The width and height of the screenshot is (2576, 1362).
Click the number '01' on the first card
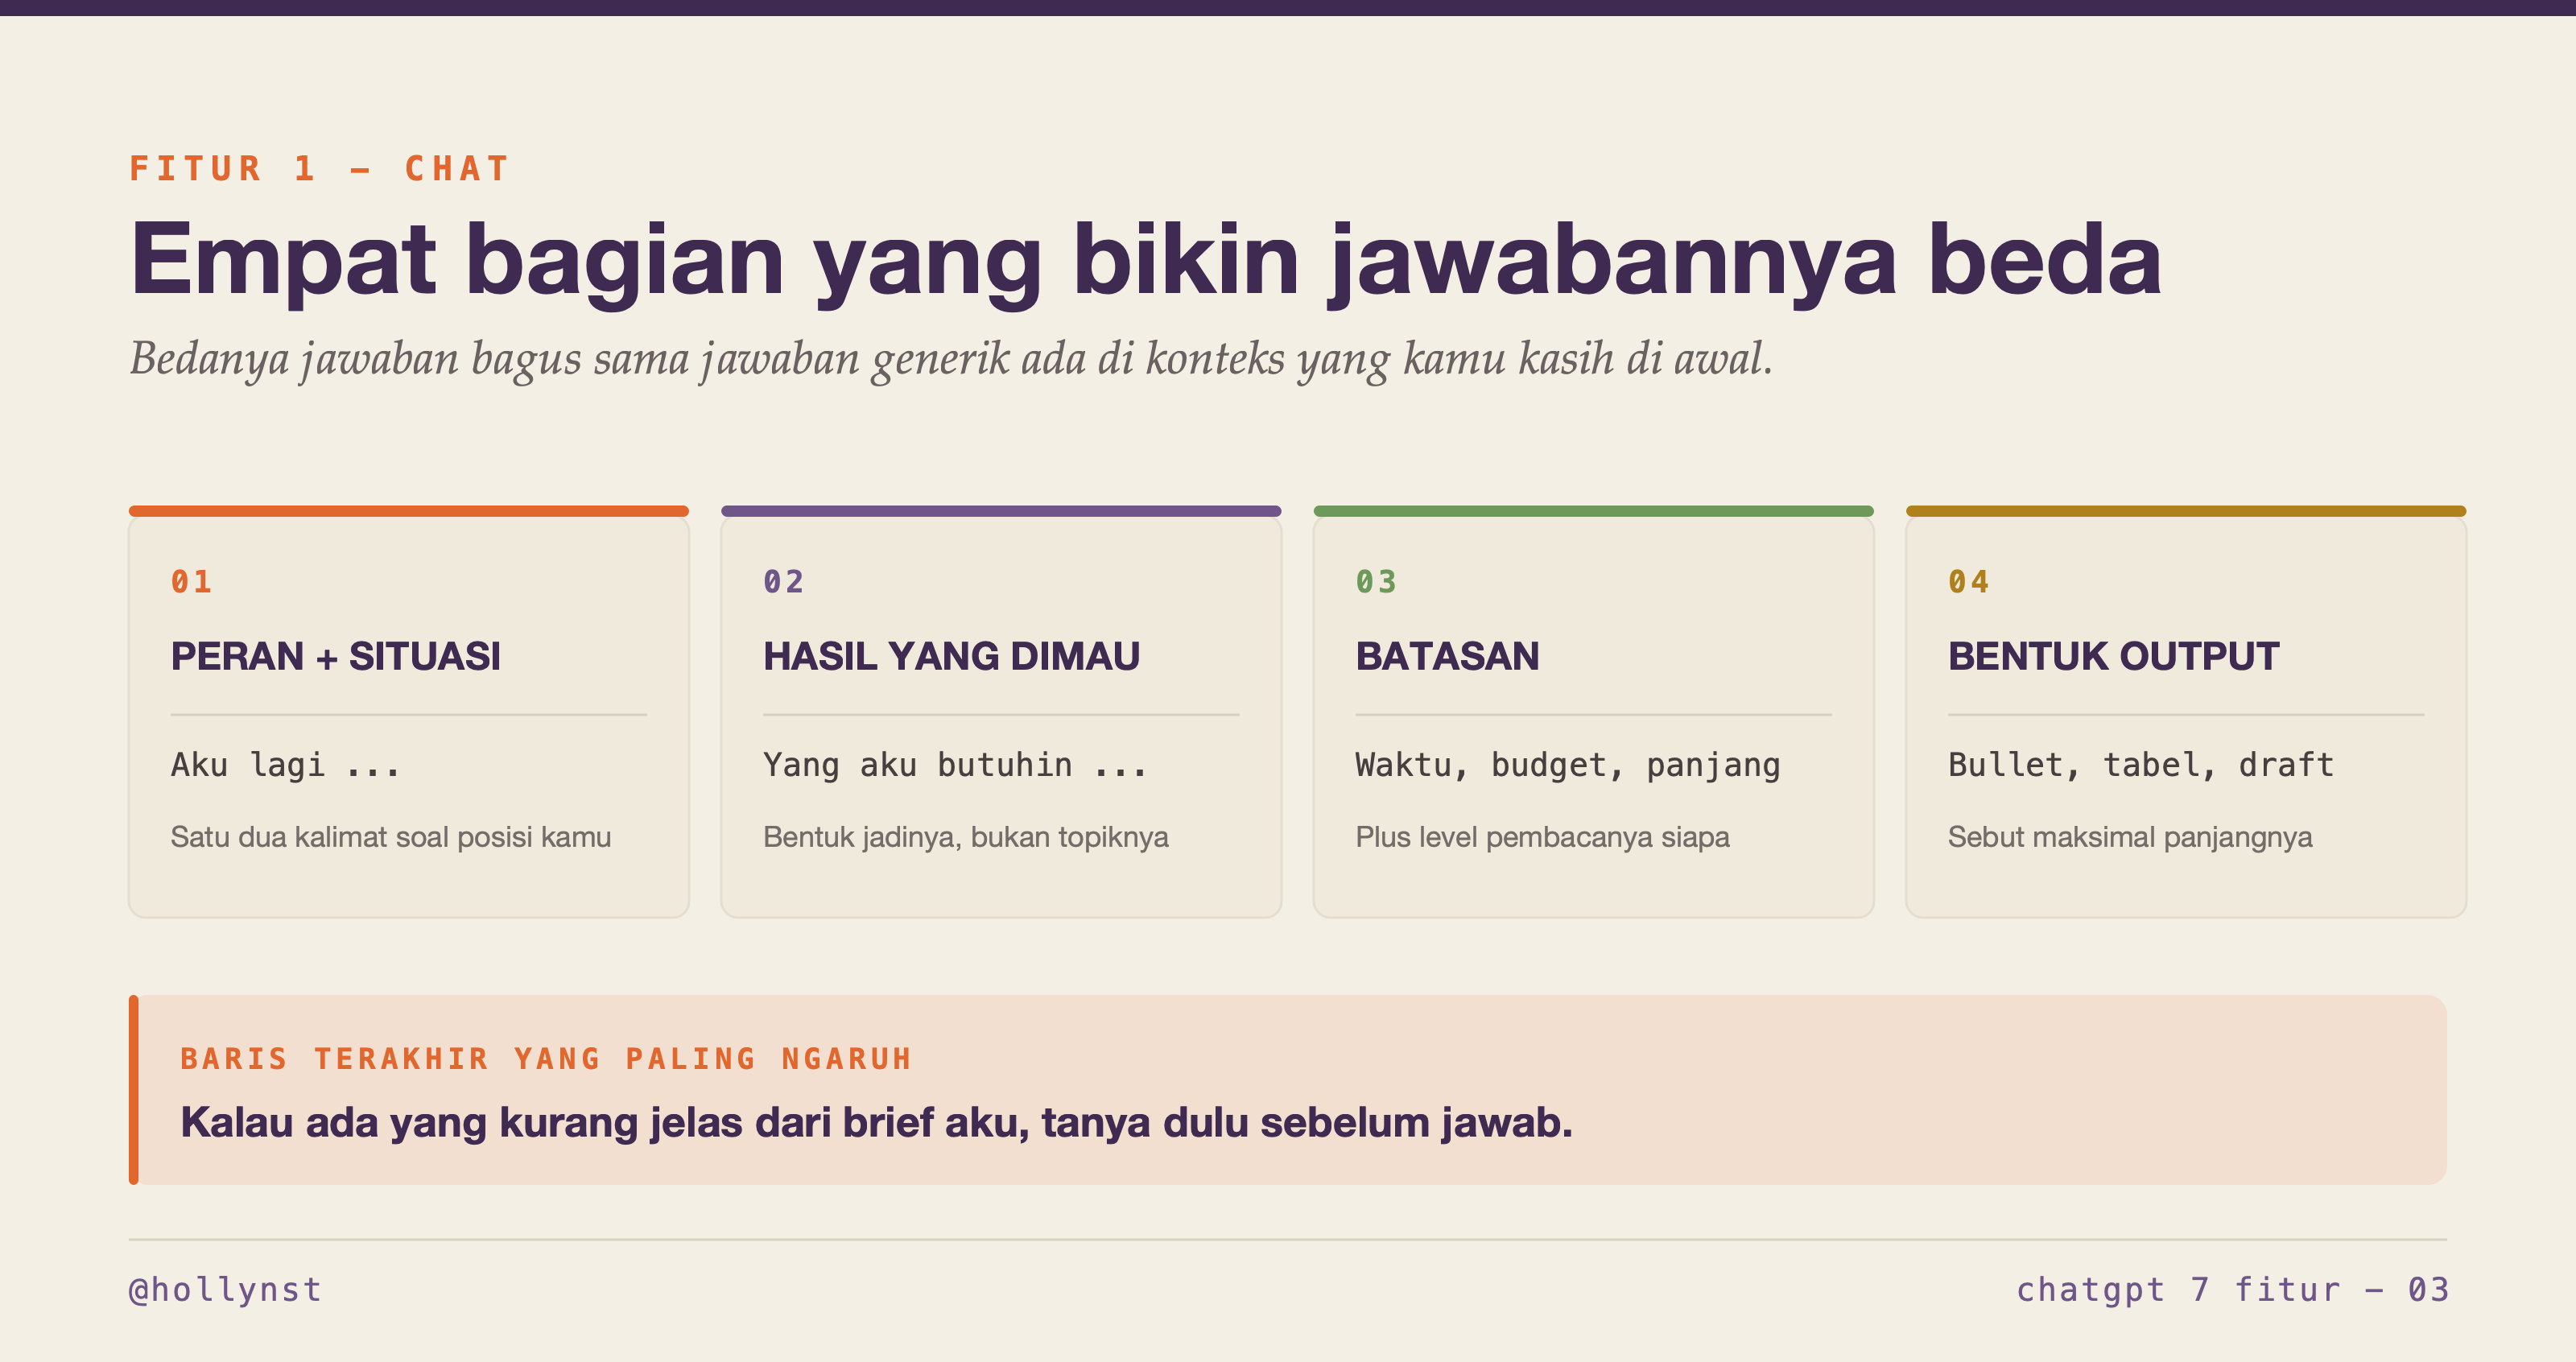pyautogui.click(x=191, y=581)
